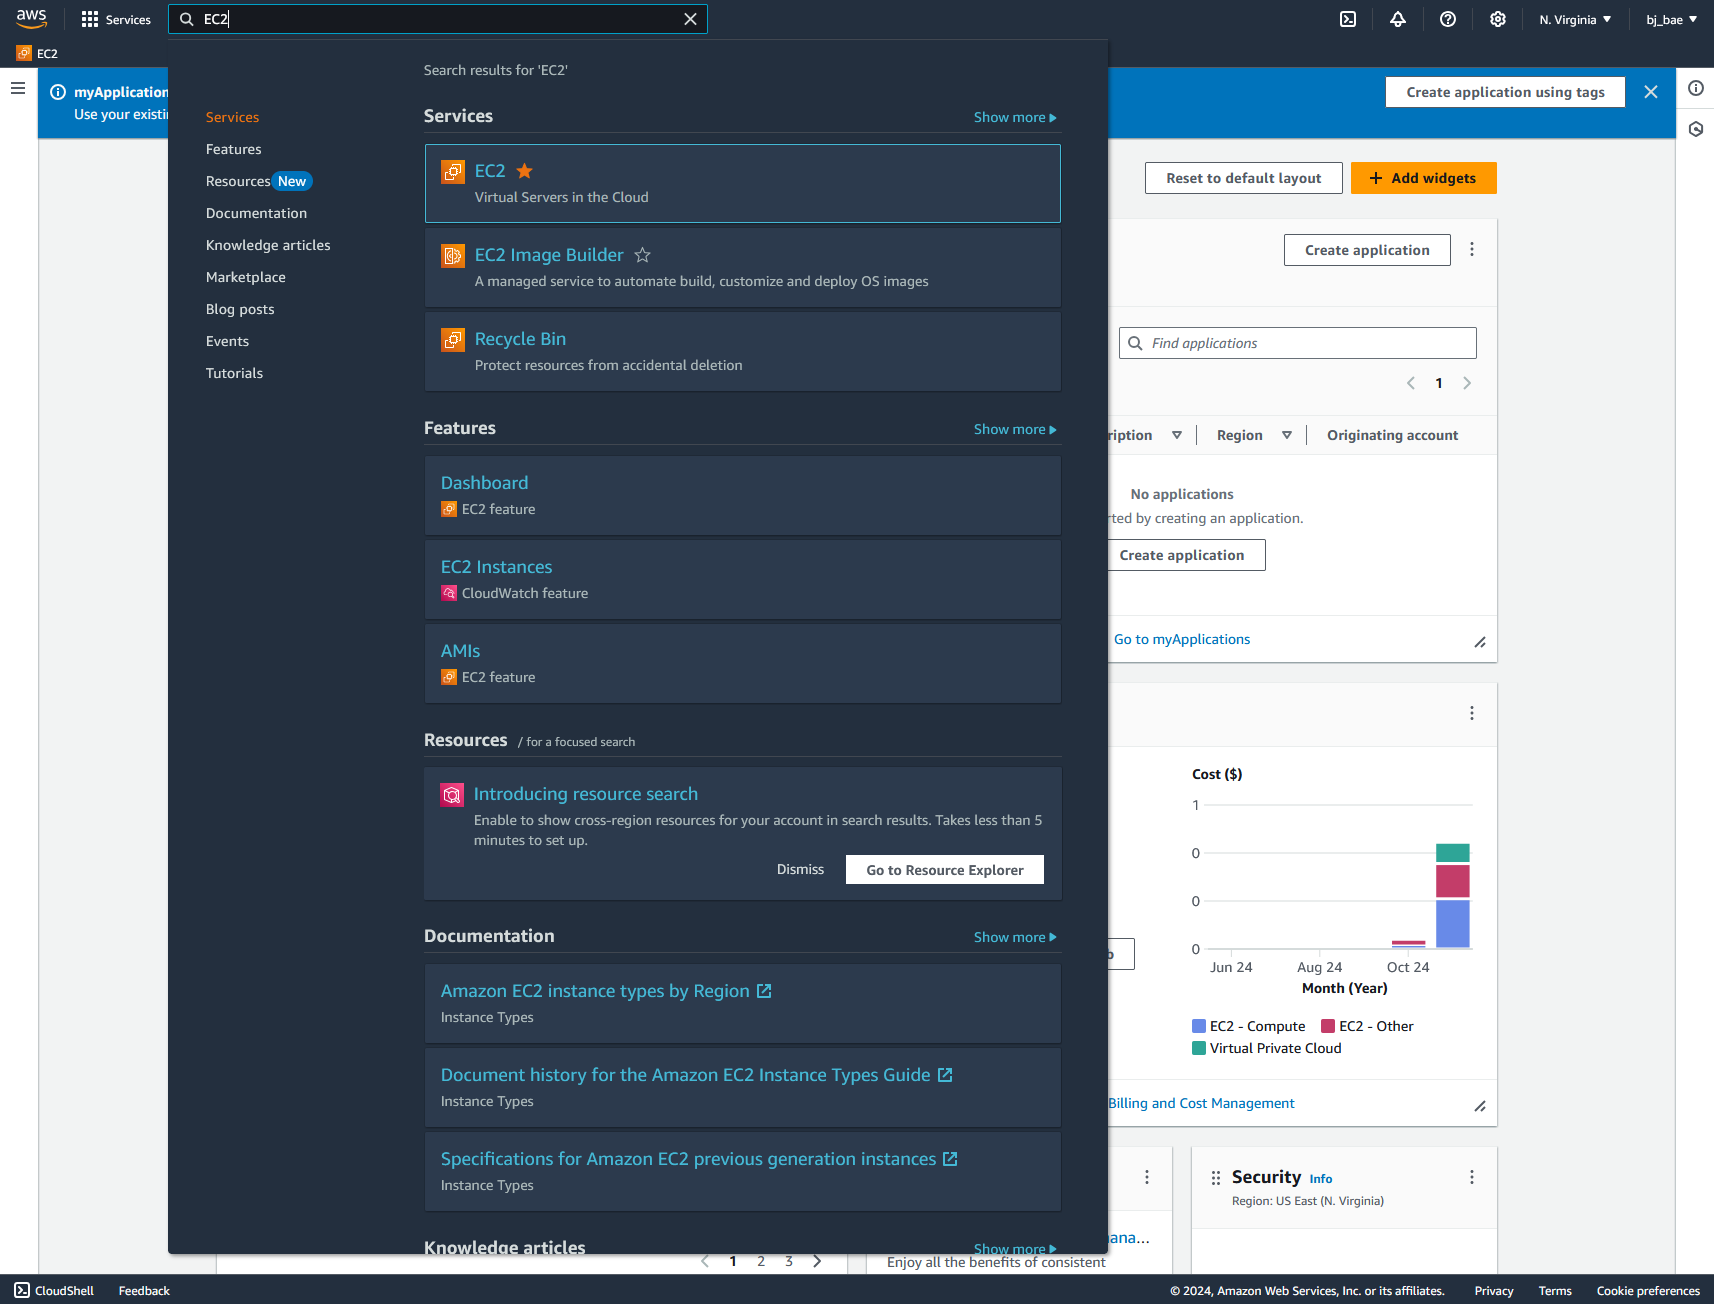Clear the EC2 search query
The width and height of the screenshot is (1714, 1304).
pos(690,19)
